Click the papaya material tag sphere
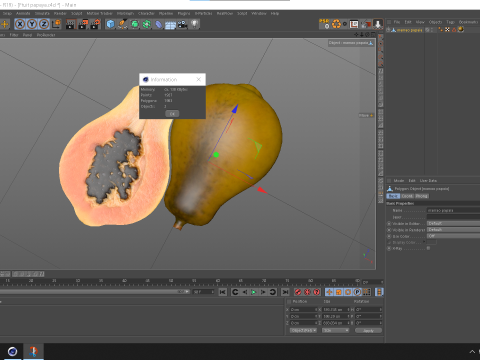Screen dimensions: 480x360 pyautogui.click(x=461, y=29)
